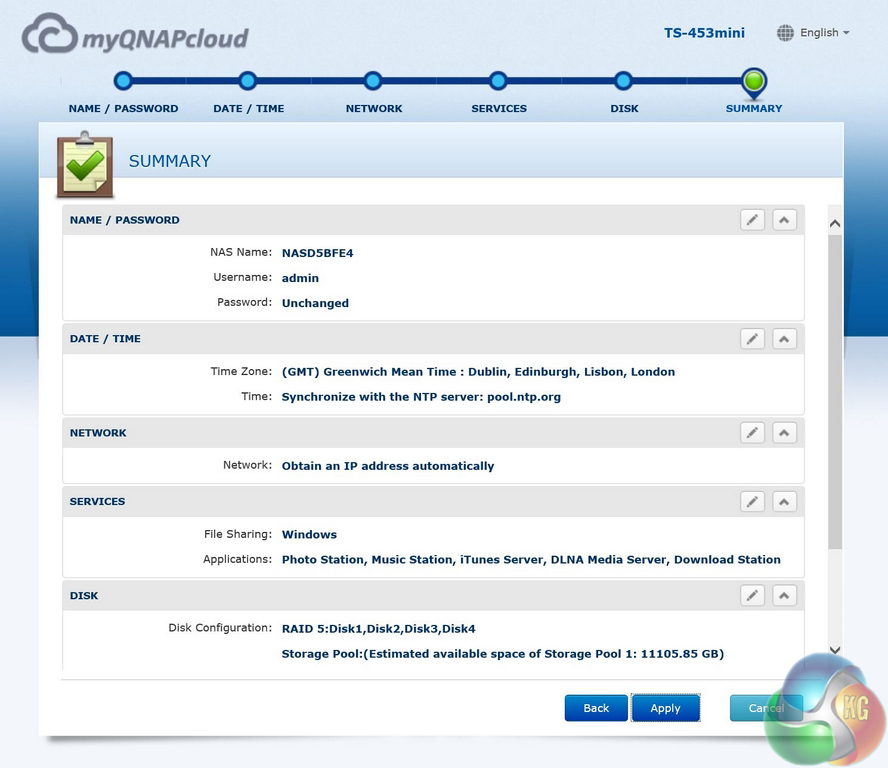The image size is (888, 768).
Task: Click the scrollbar up arrow
Action: pos(835,223)
